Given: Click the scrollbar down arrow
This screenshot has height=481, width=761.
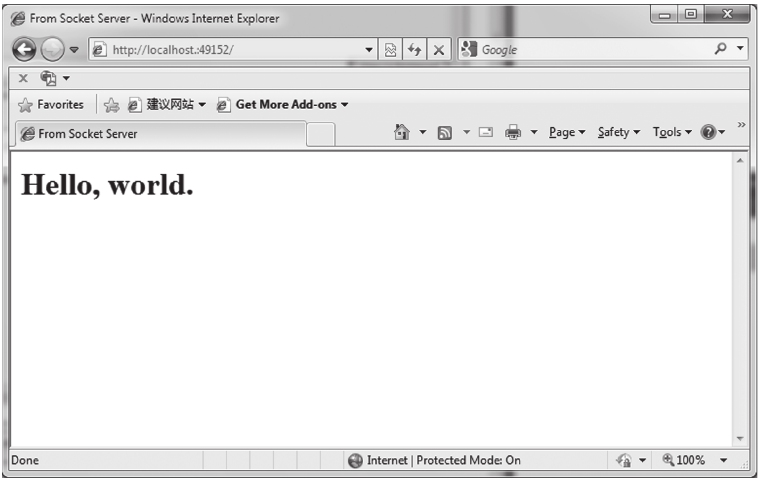Looking at the screenshot, I should click(740, 438).
